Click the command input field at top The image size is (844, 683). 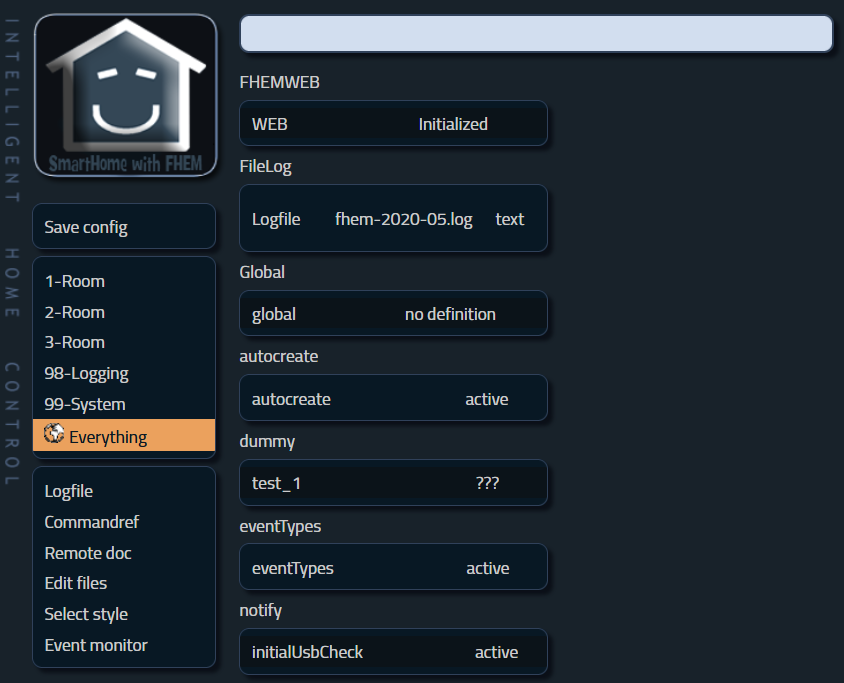tap(536, 34)
